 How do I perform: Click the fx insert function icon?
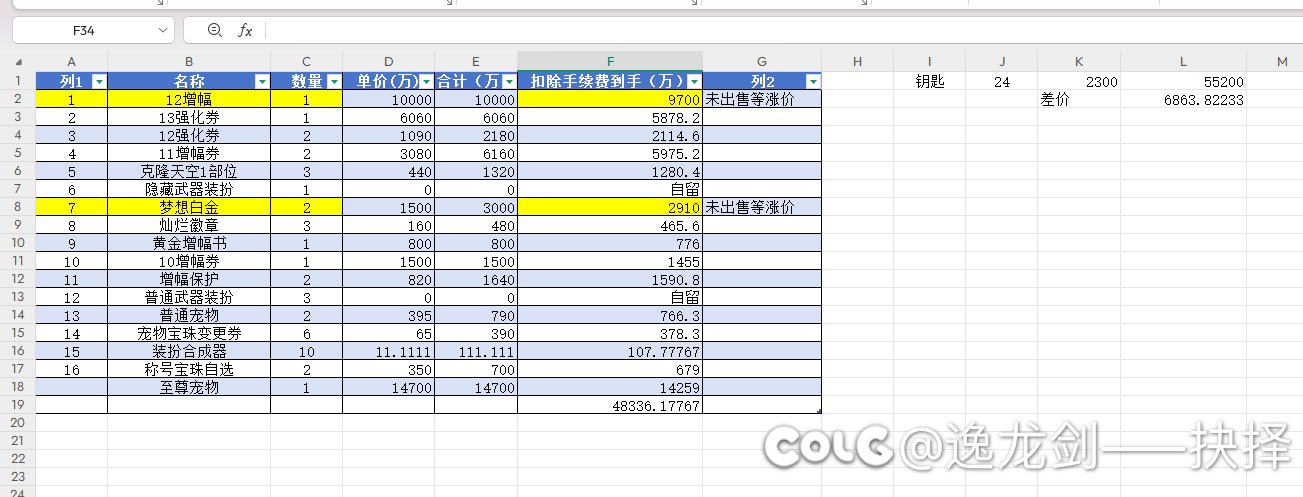pos(245,31)
